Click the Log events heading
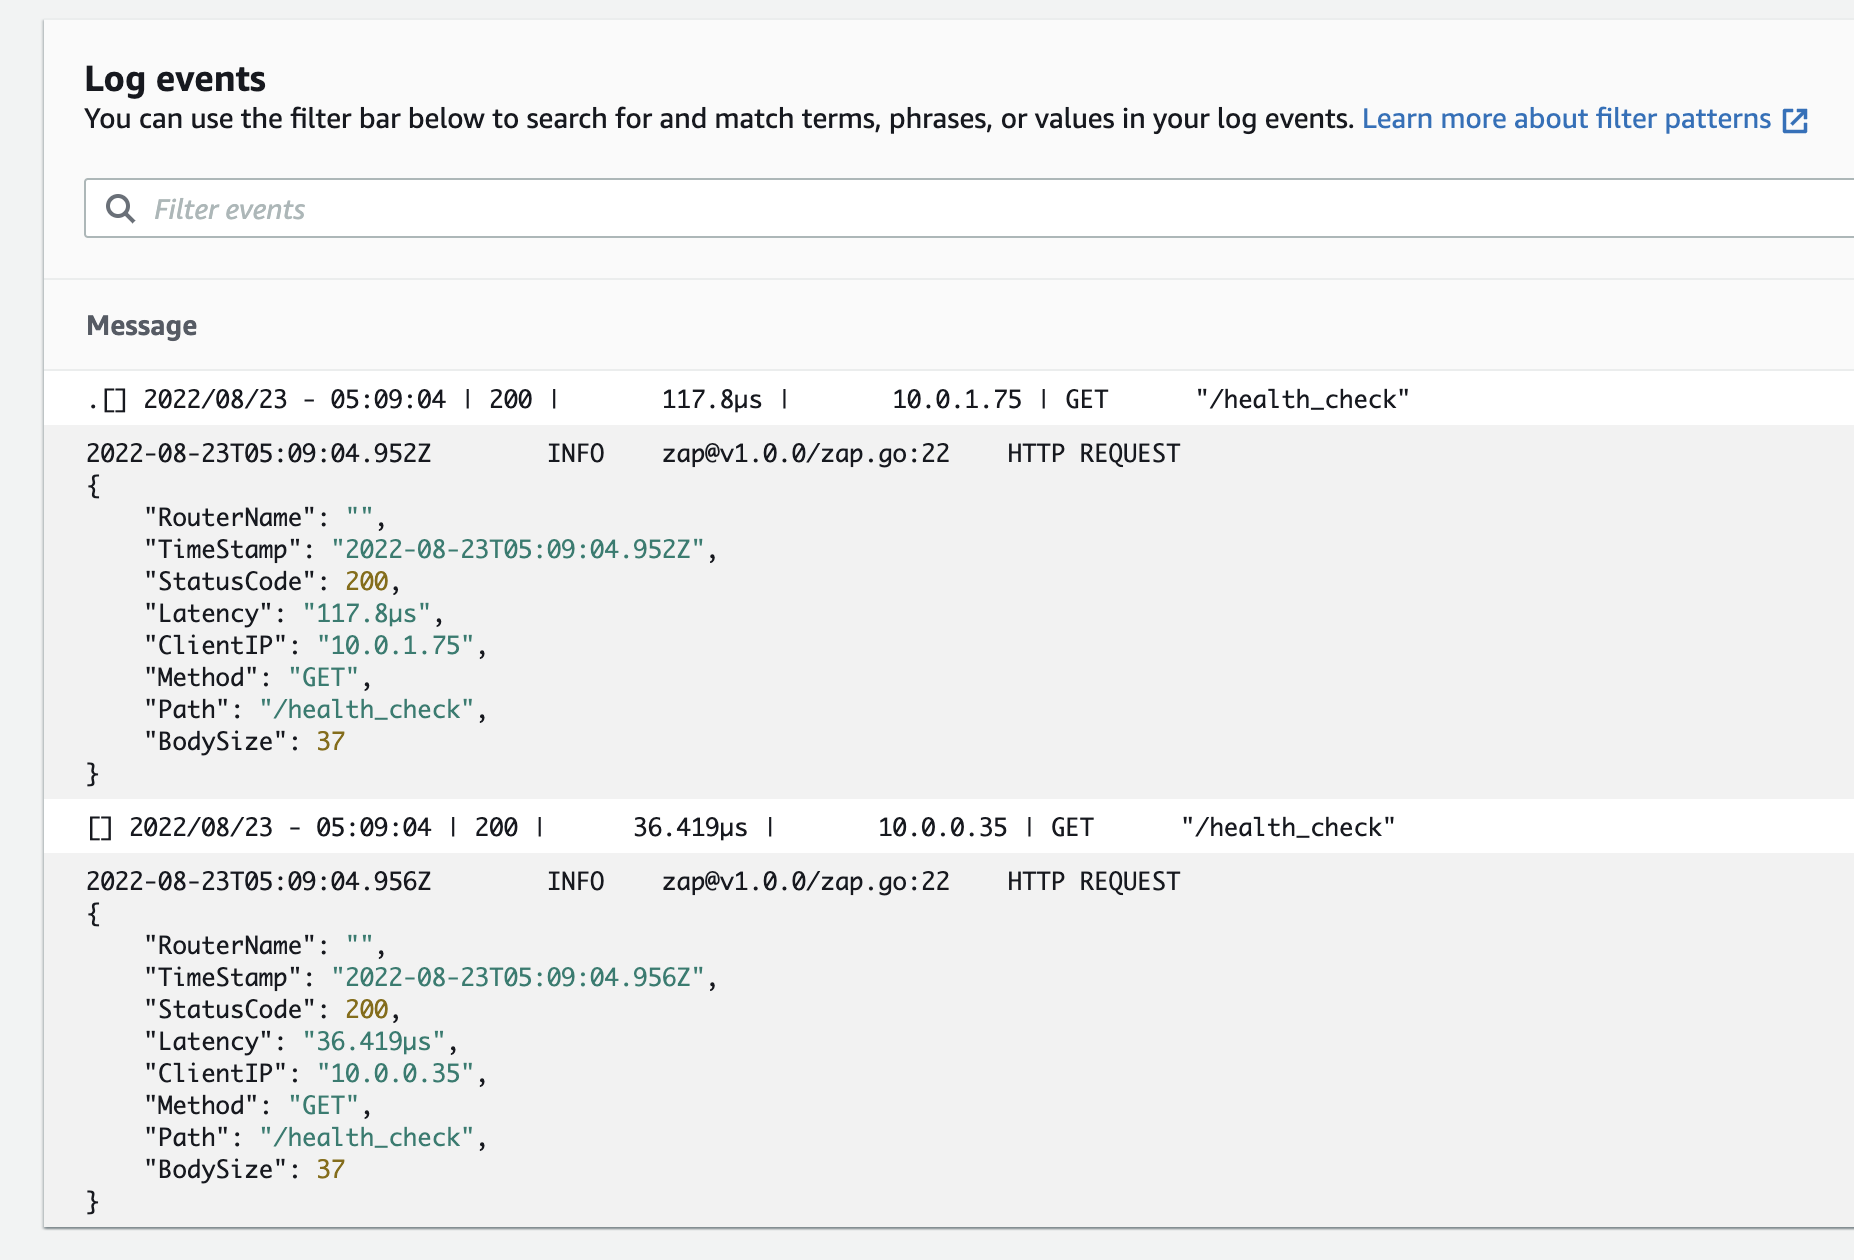Screen dimensions: 1854x1260 coord(175,78)
